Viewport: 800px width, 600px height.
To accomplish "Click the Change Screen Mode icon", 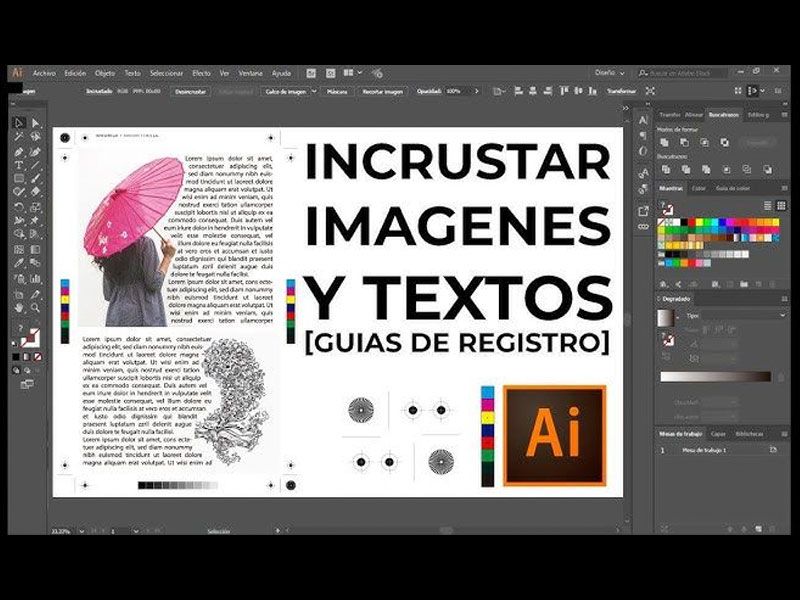I will (27, 384).
